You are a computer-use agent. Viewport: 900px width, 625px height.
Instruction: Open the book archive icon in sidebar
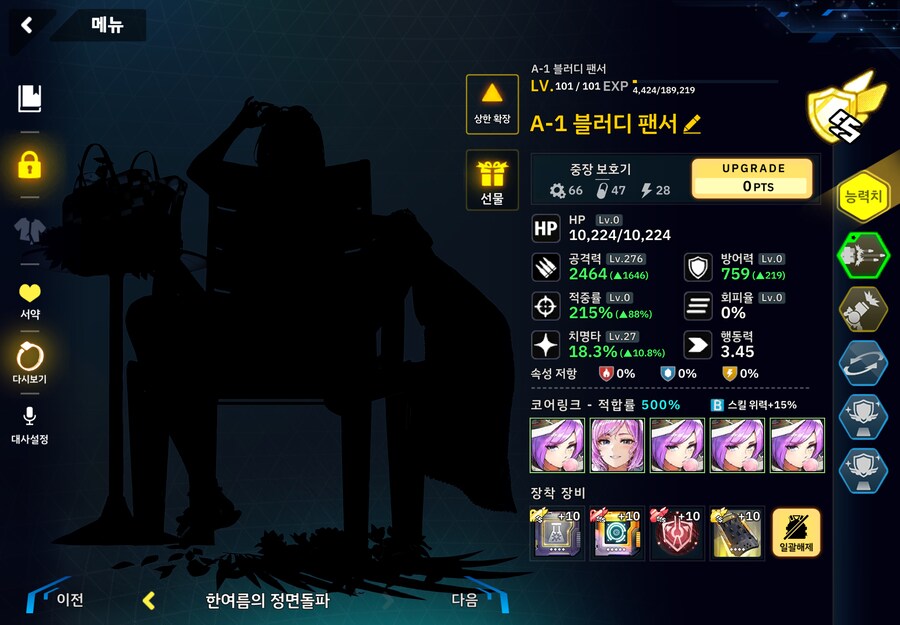[30, 99]
